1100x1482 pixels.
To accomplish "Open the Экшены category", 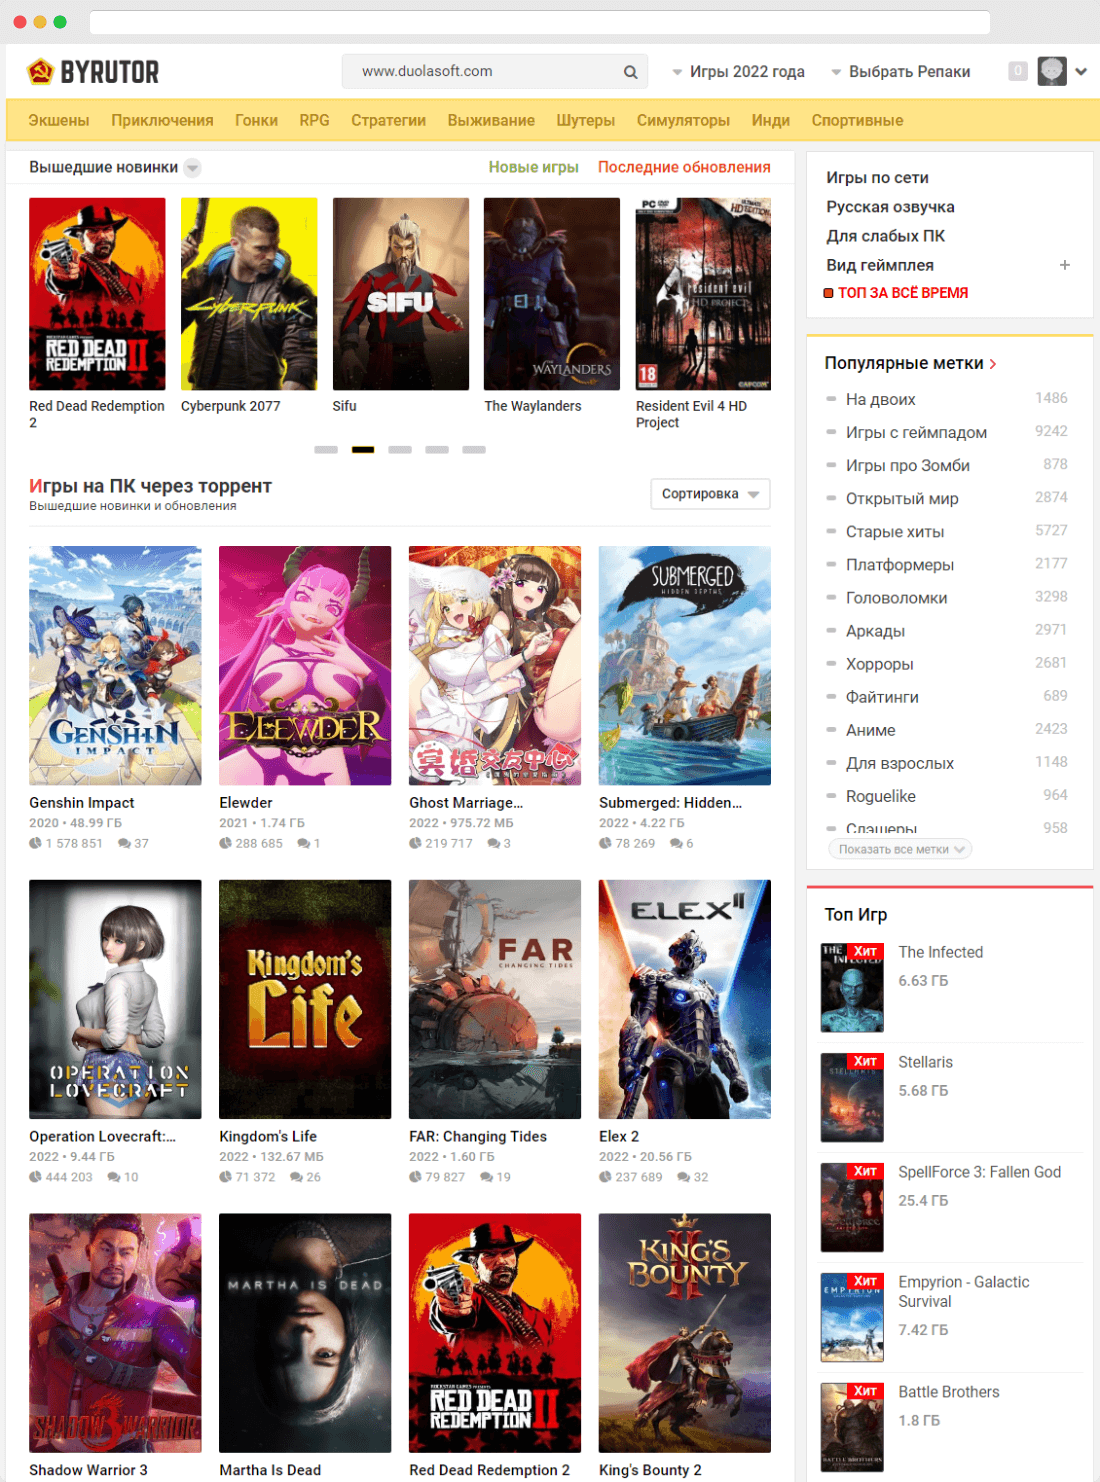I will coord(59,120).
